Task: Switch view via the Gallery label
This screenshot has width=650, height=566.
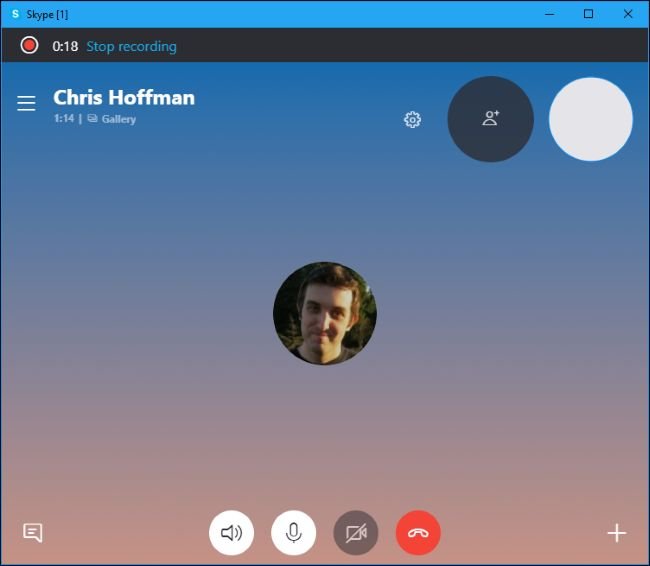Action: coord(118,119)
